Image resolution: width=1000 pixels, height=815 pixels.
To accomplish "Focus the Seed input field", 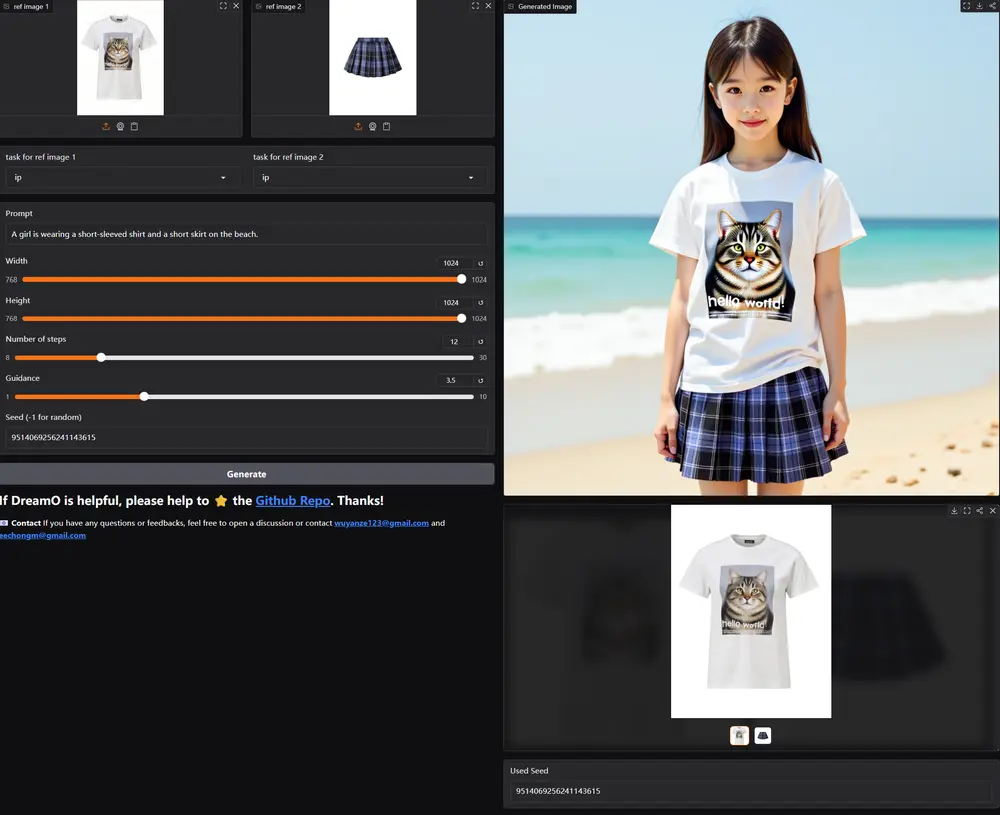I will [247, 437].
